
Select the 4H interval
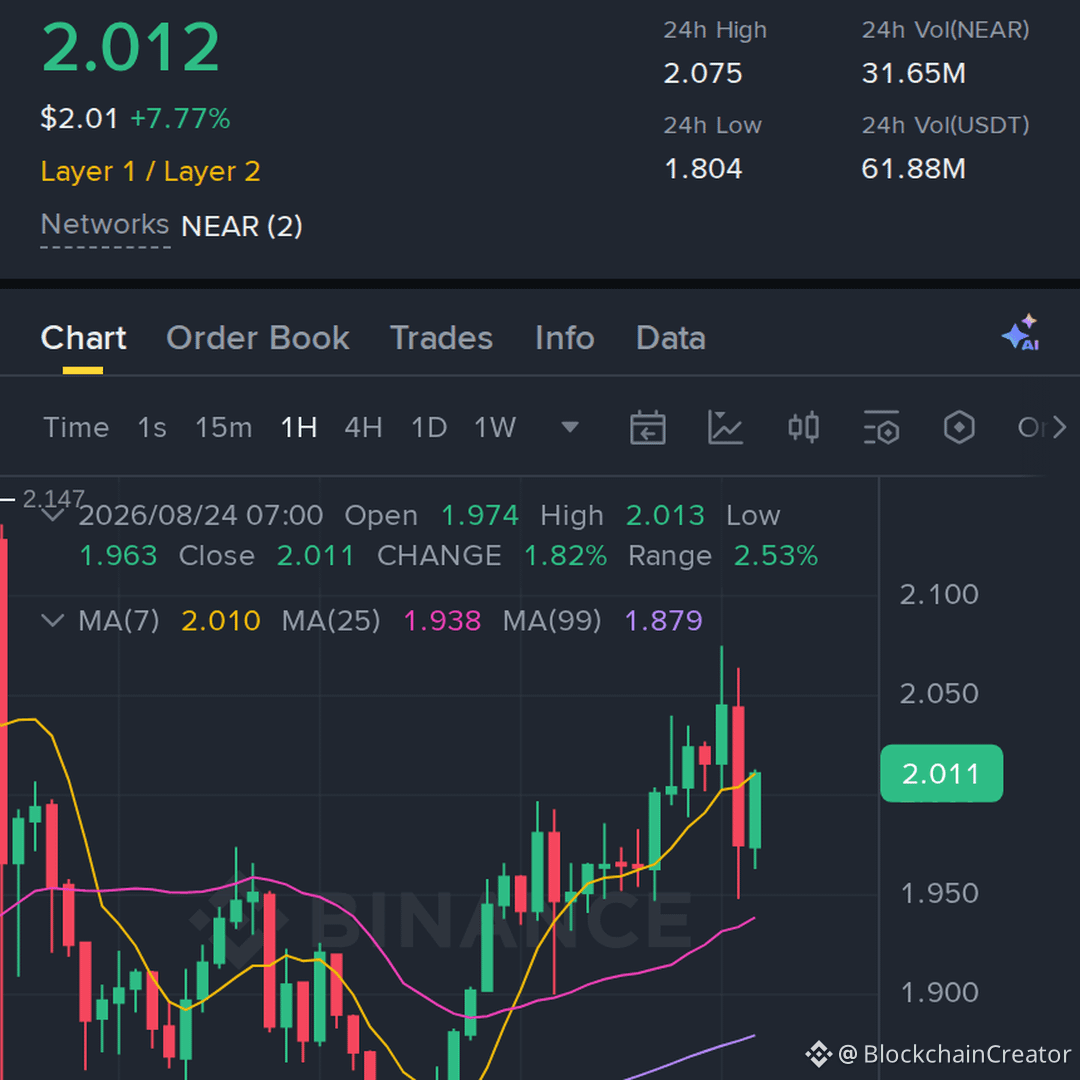click(364, 428)
